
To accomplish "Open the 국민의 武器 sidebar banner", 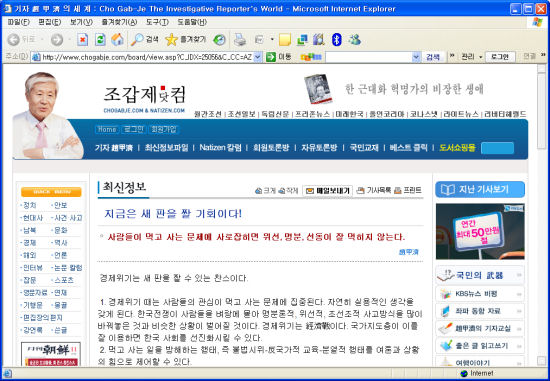I will point(480,275).
